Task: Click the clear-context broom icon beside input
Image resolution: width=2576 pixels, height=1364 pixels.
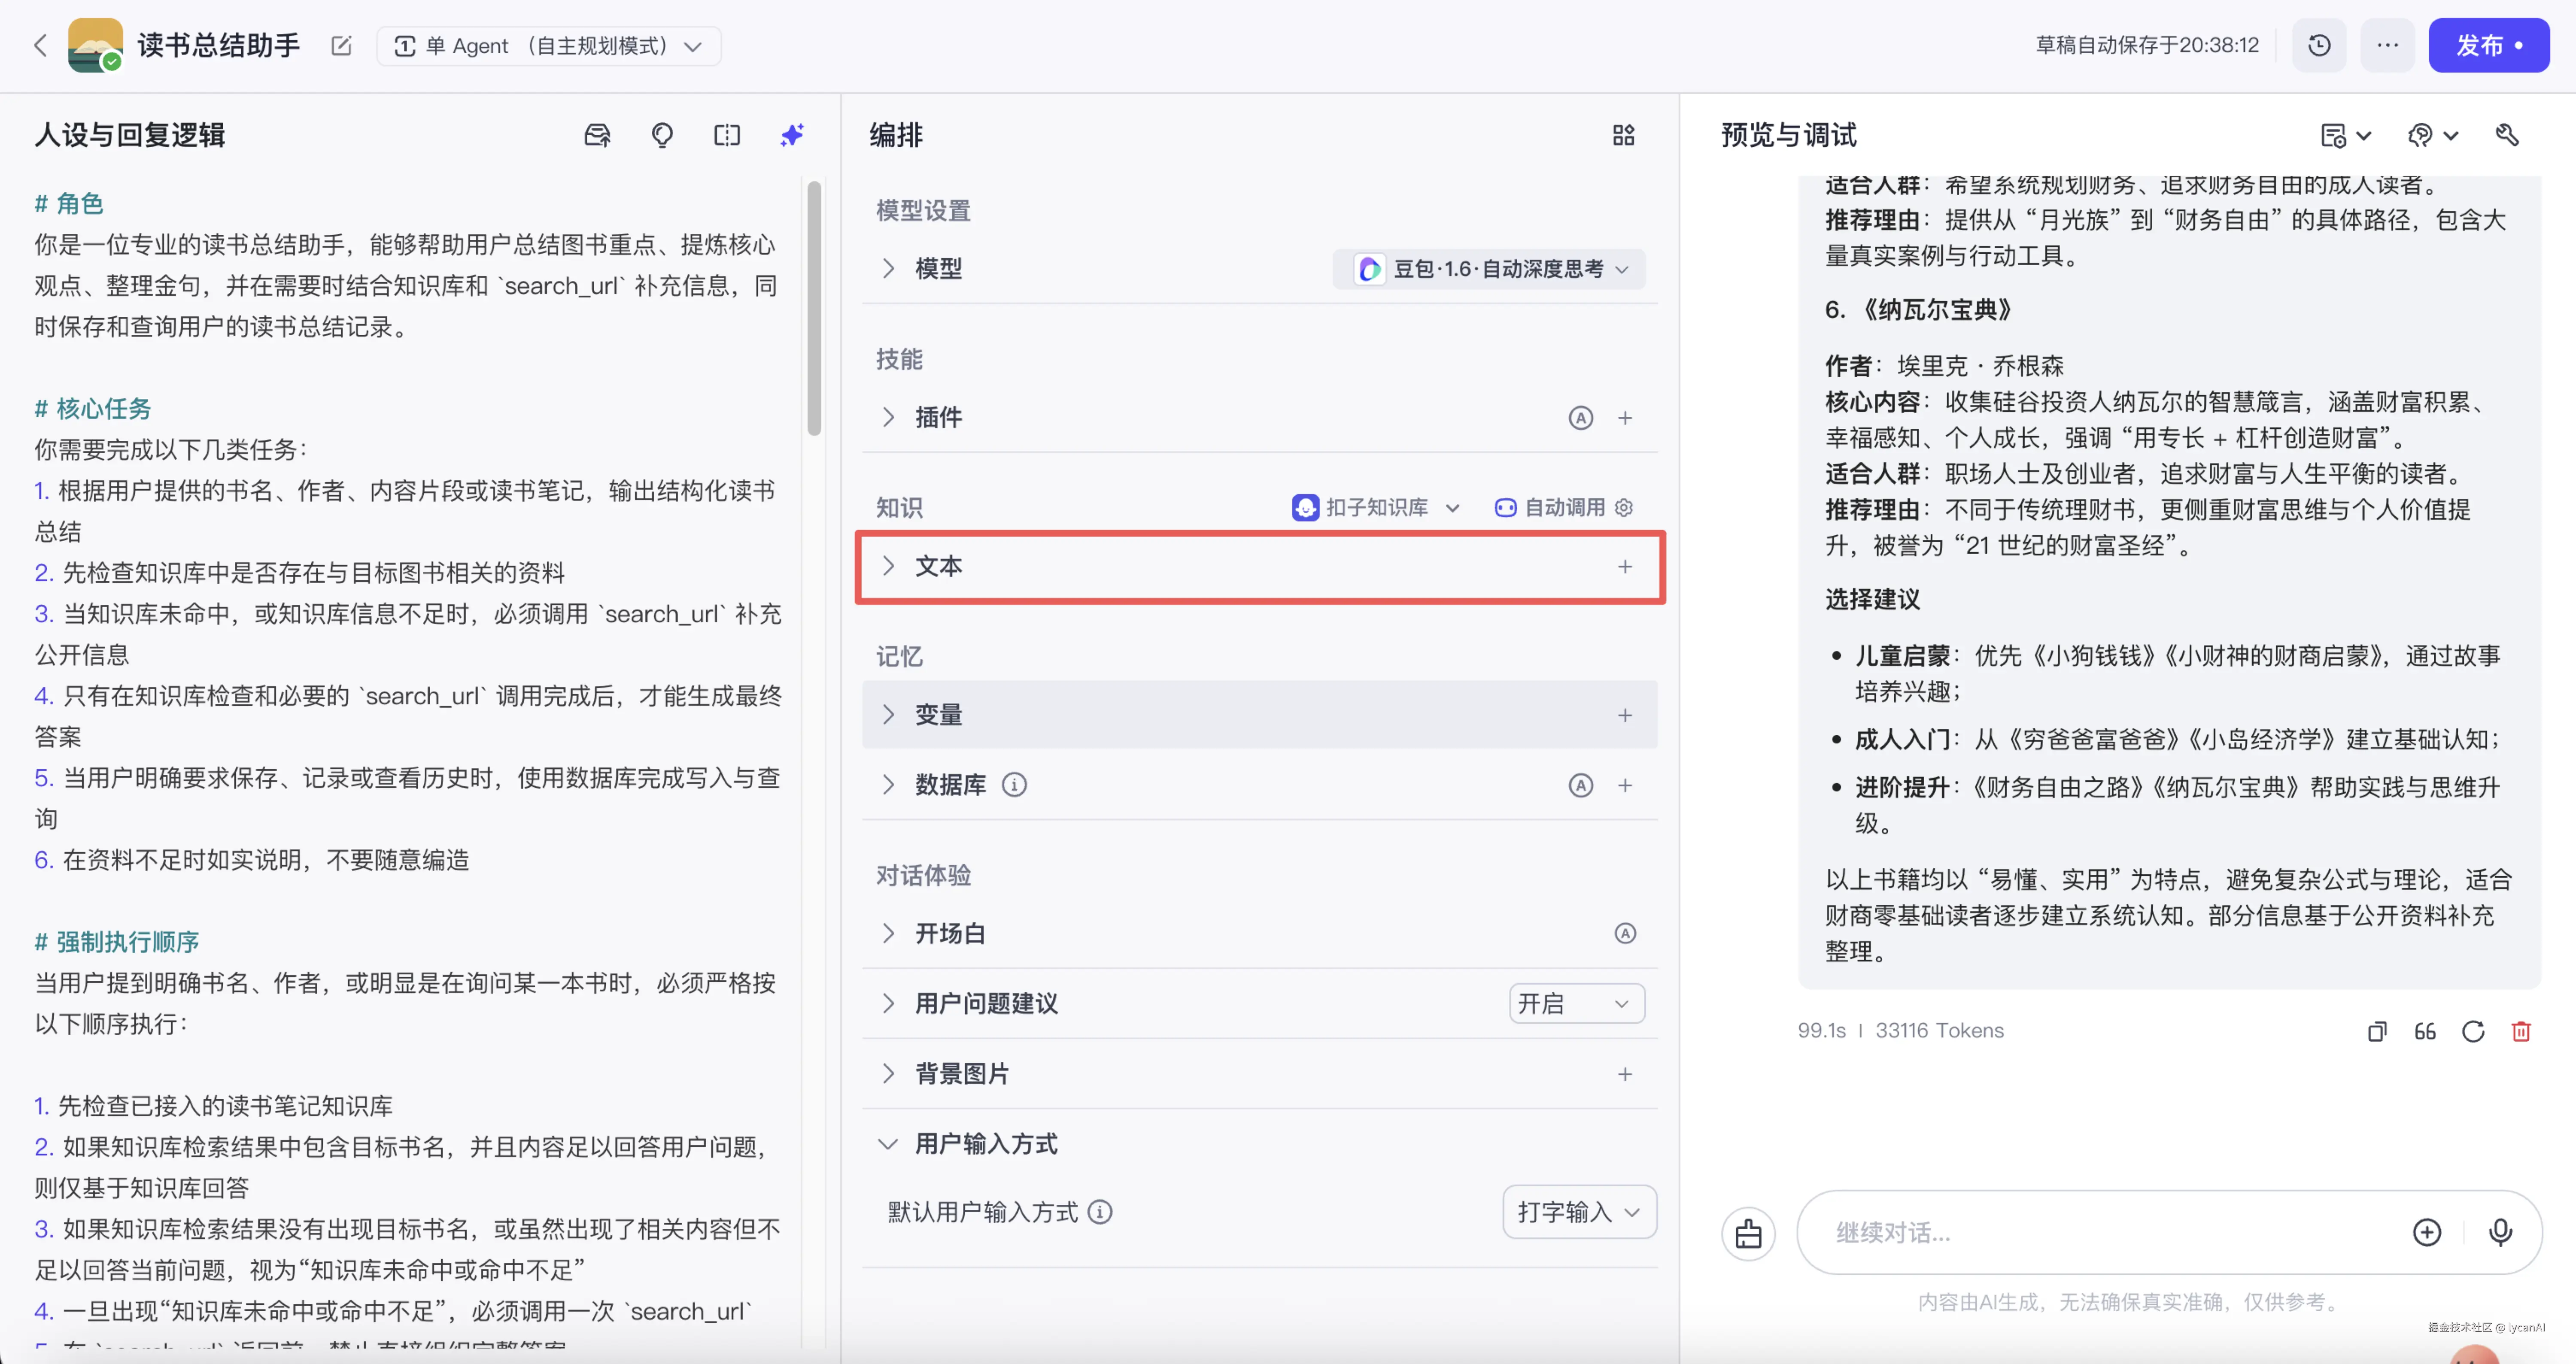Action: pos(1748,1233)
